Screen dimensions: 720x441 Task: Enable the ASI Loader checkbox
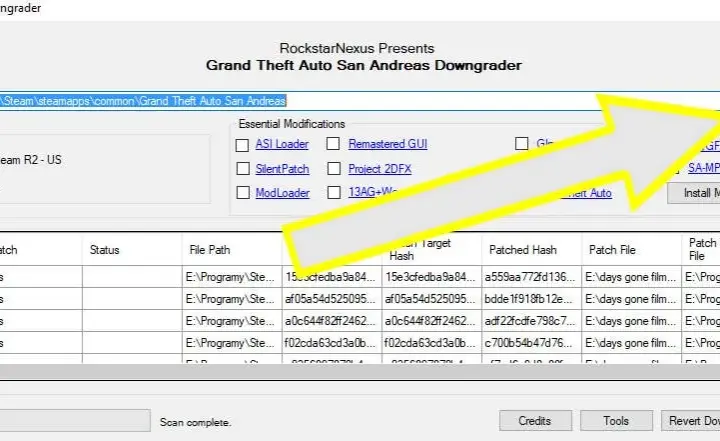pos(242,145)
